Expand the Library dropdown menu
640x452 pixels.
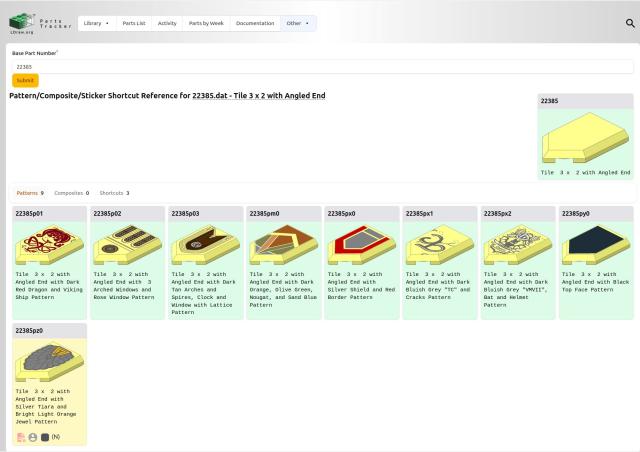pyautogui.click(x=96, y=23)
